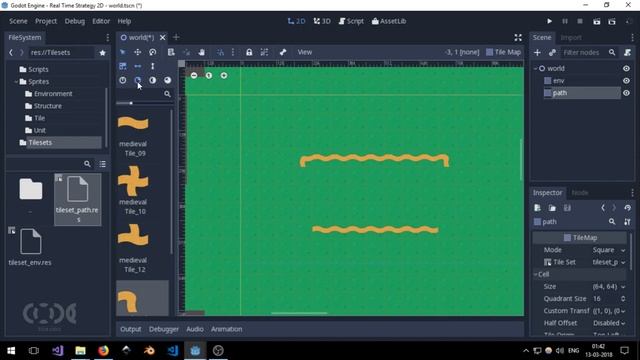Image resolution: width=640 pixels, height=360 pixels.
Task: Click the bone tool icon in the canvas toolbar
Action: [283, 52]
